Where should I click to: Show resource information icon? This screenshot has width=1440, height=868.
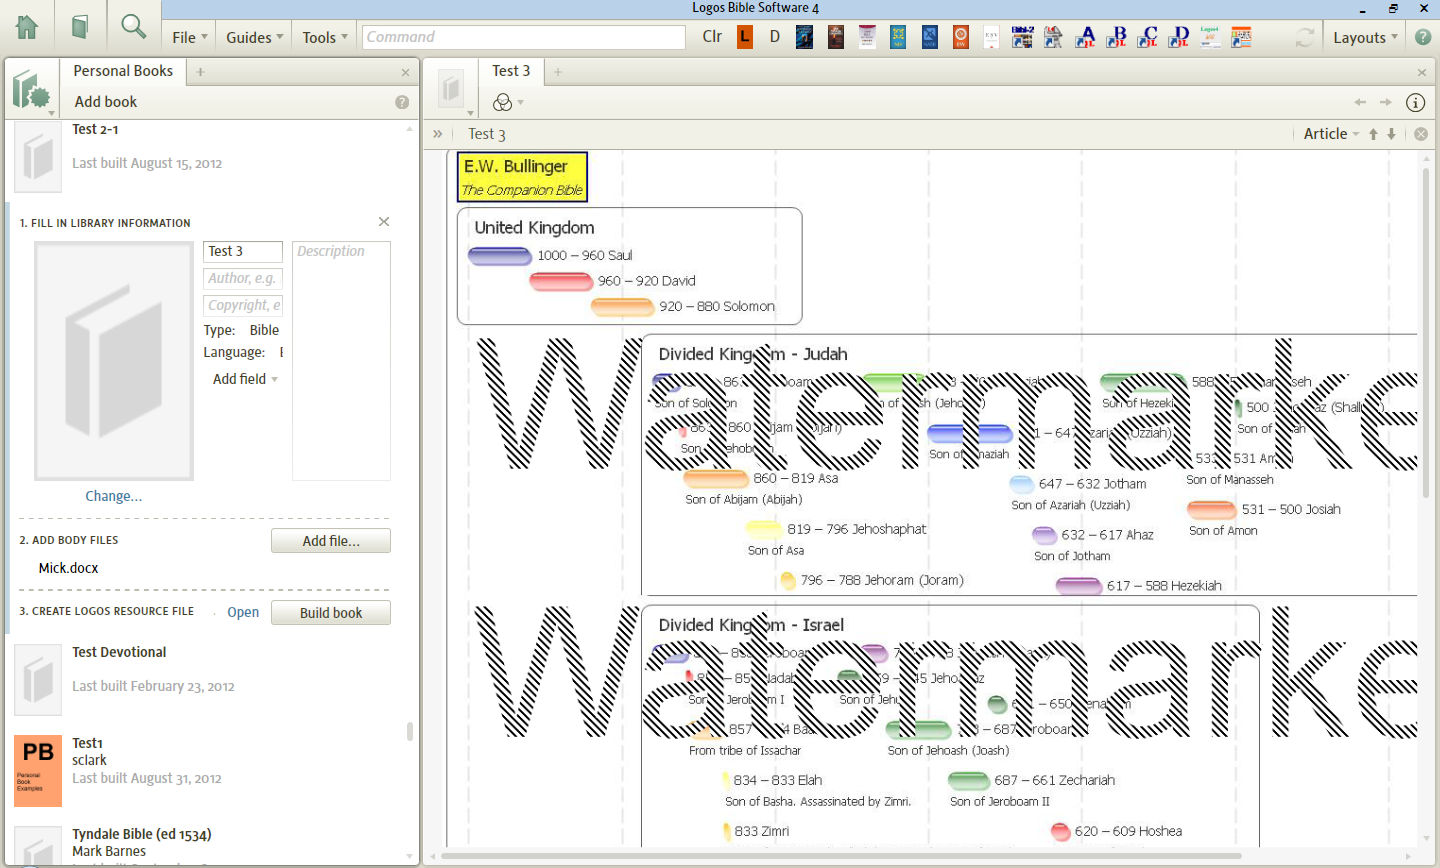point(1415,102)
